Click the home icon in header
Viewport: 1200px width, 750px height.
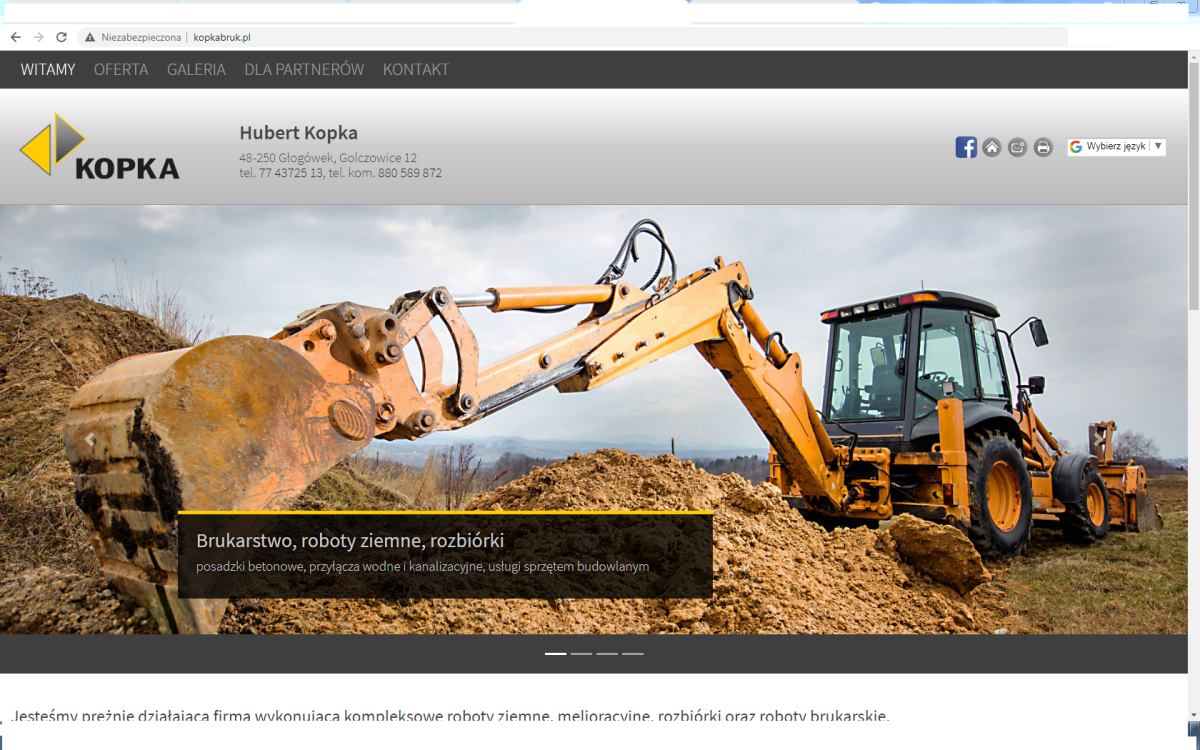[x=992, y=147]
